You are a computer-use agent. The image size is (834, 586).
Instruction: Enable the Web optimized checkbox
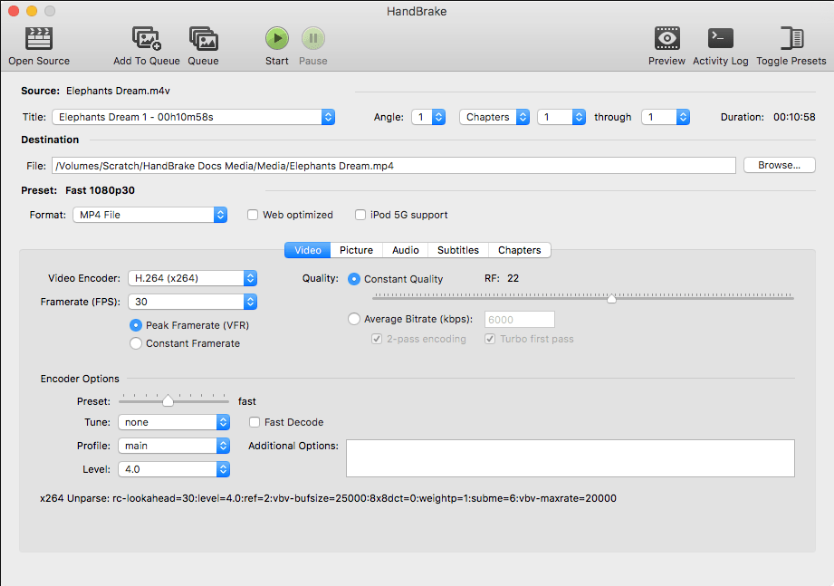(253, 215)
